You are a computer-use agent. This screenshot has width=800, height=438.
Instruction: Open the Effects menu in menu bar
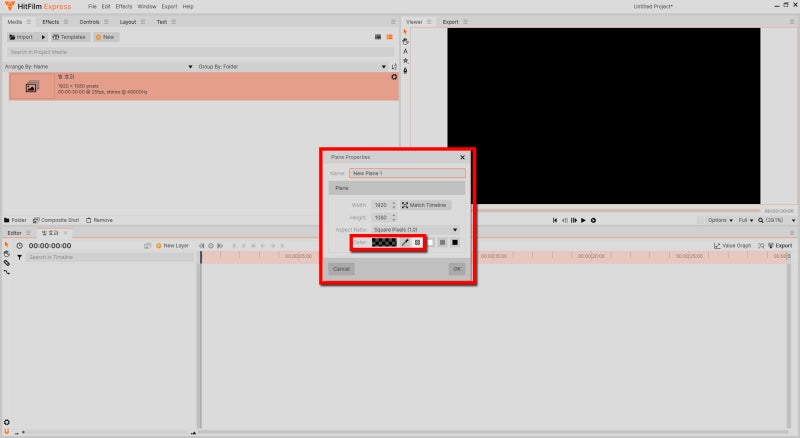123,7
